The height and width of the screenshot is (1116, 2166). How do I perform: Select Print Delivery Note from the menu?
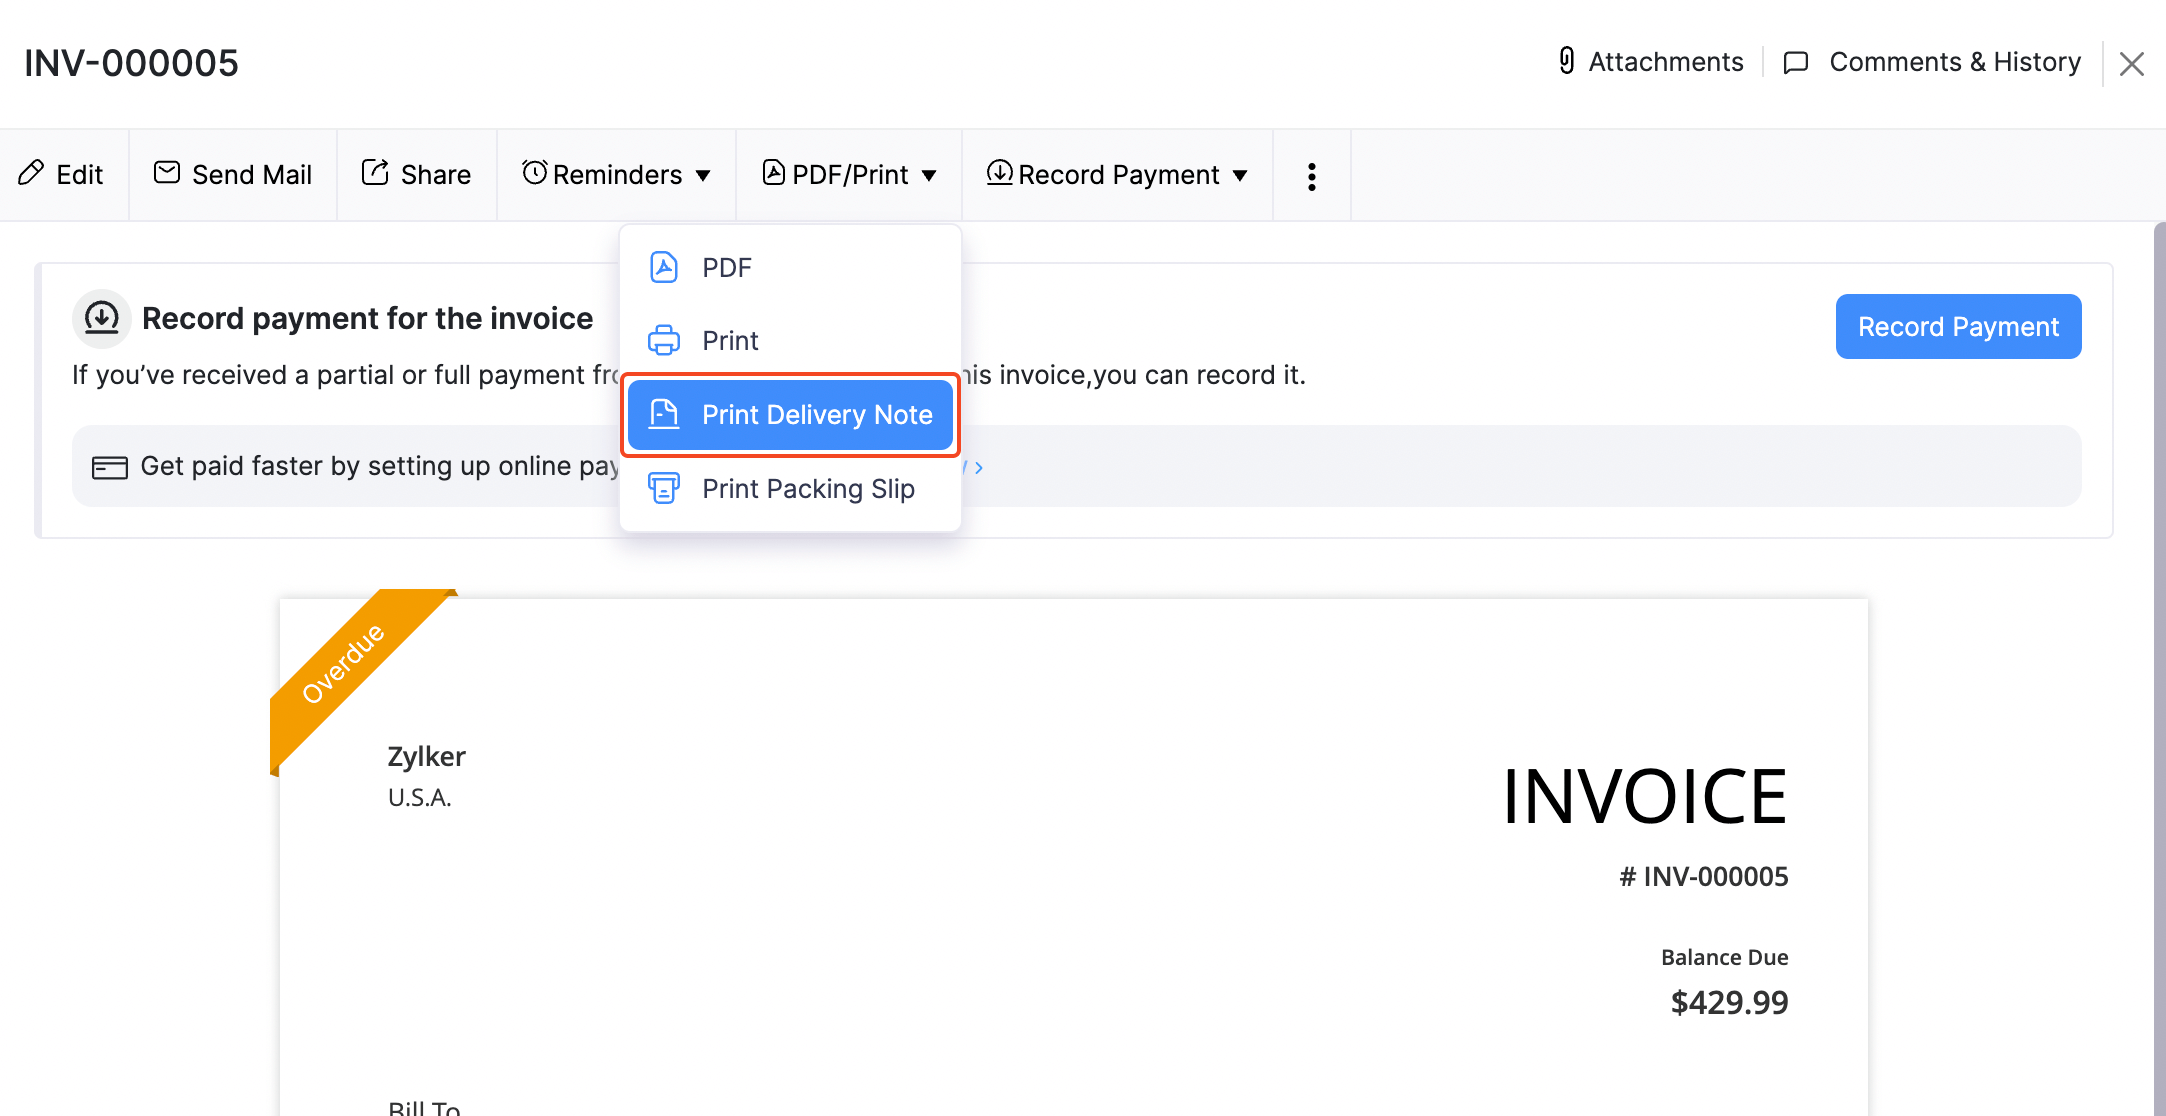tap(816, 414)
